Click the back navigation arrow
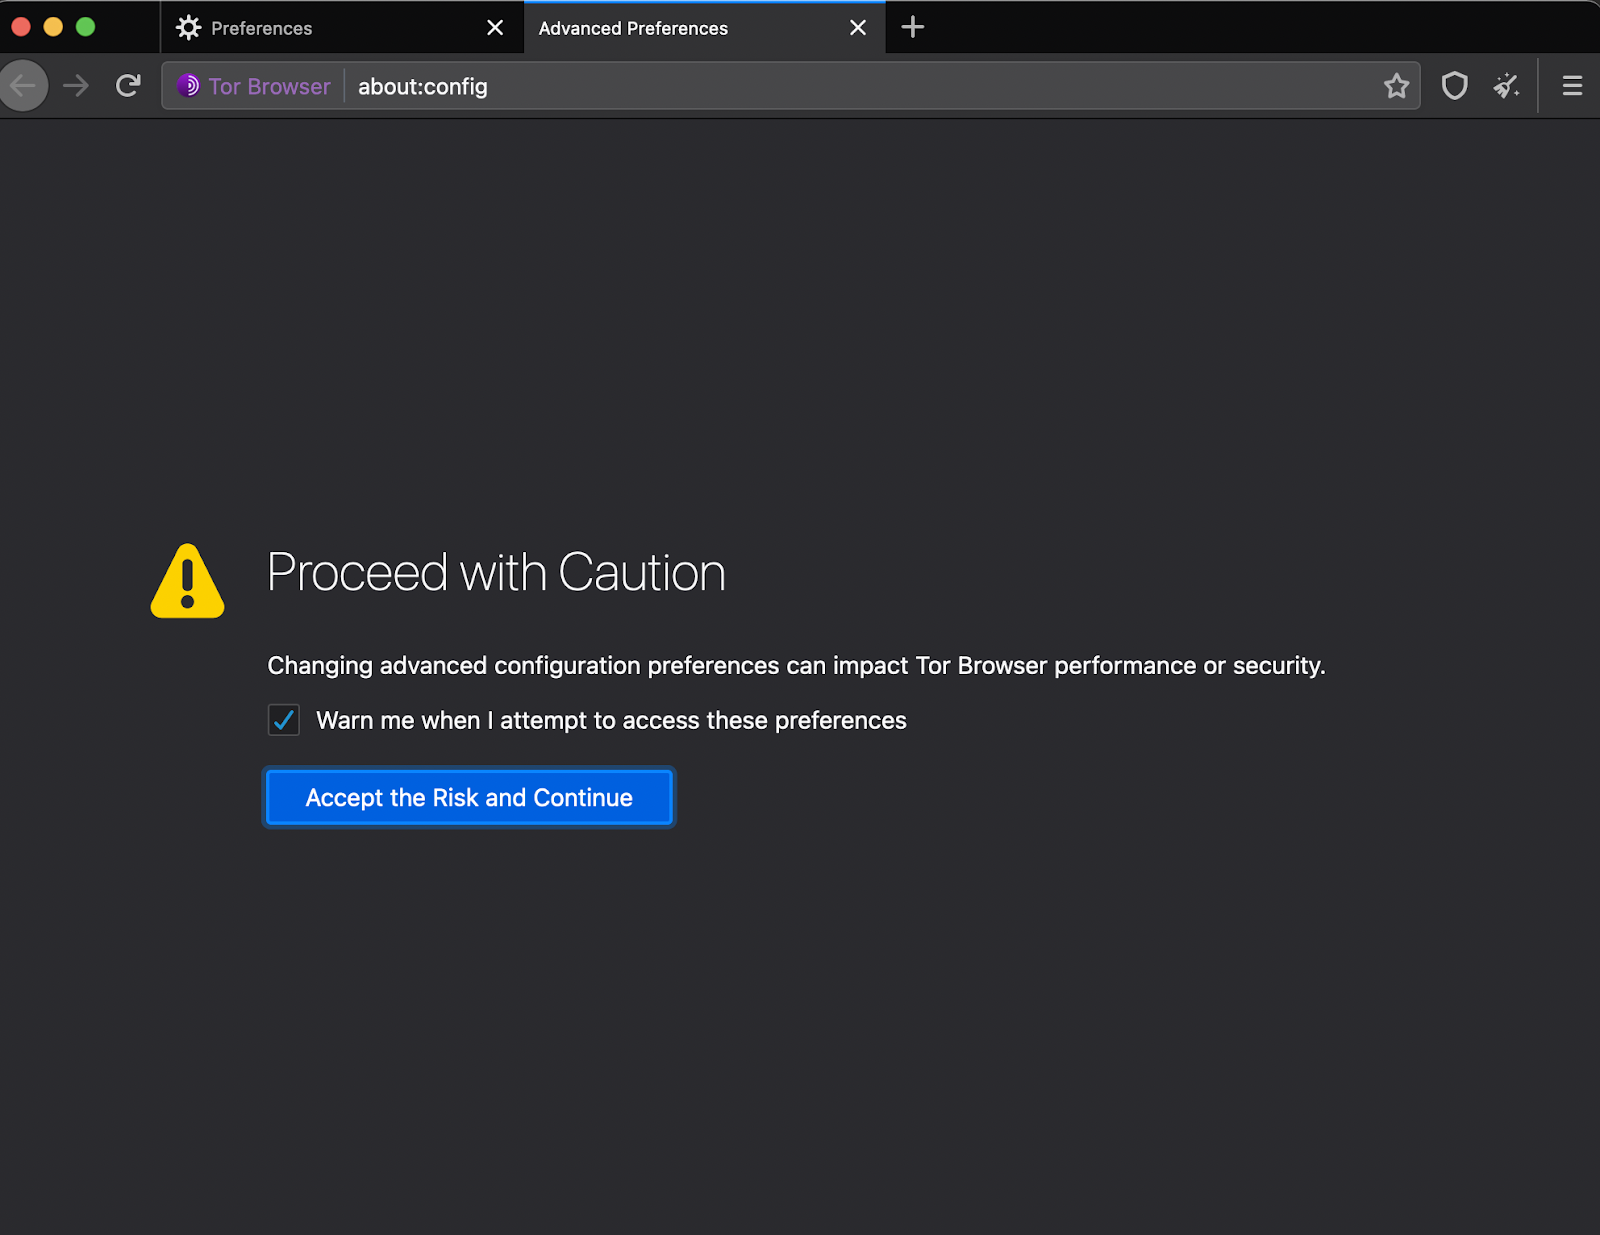 [x=22, y=86]
